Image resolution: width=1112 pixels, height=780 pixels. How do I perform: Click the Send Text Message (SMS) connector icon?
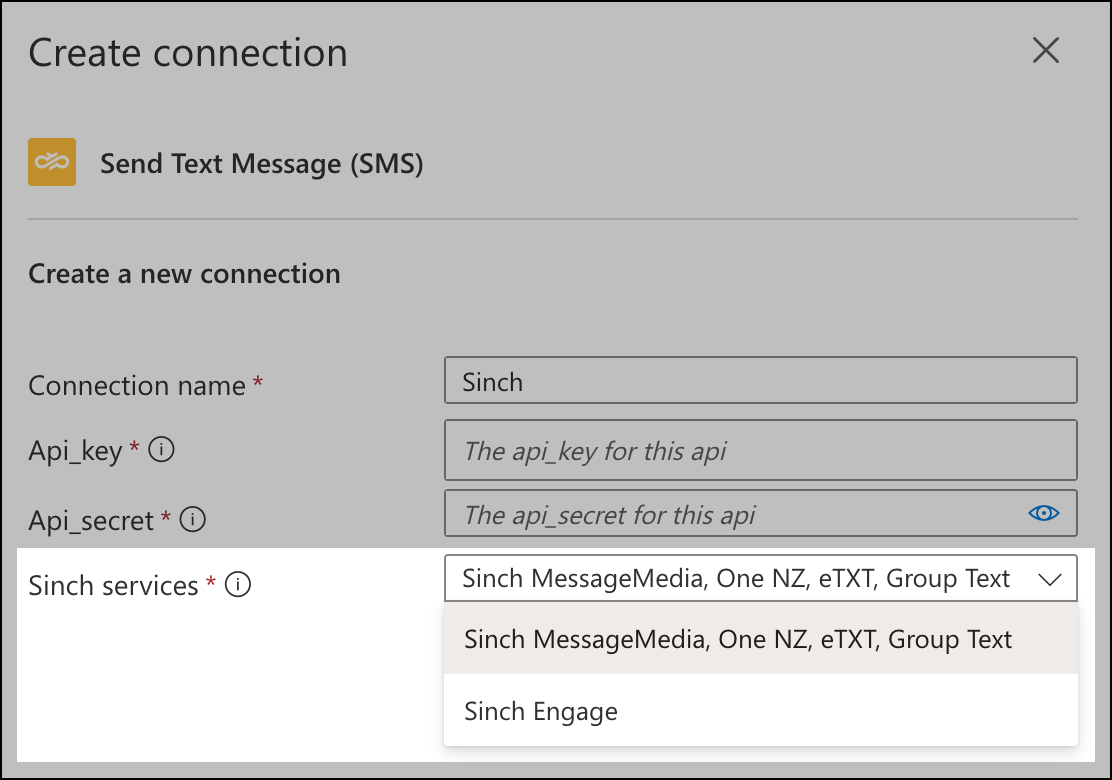pyautogui.click(x=52, y=162)
